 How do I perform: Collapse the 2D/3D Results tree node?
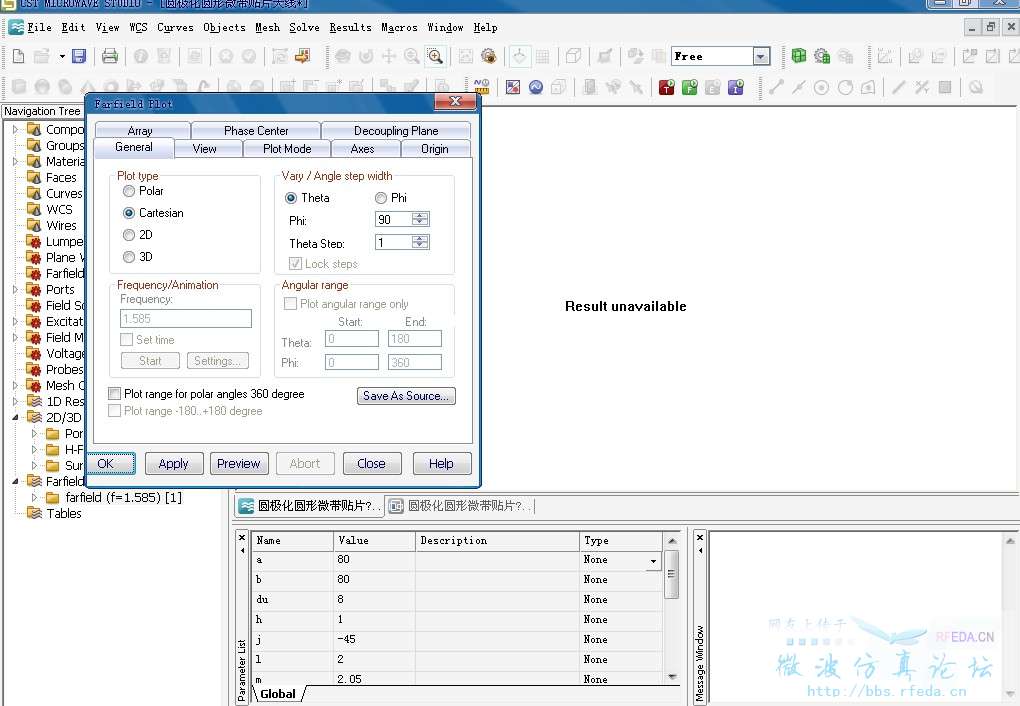pyautogui.click(x=16, y=418)
